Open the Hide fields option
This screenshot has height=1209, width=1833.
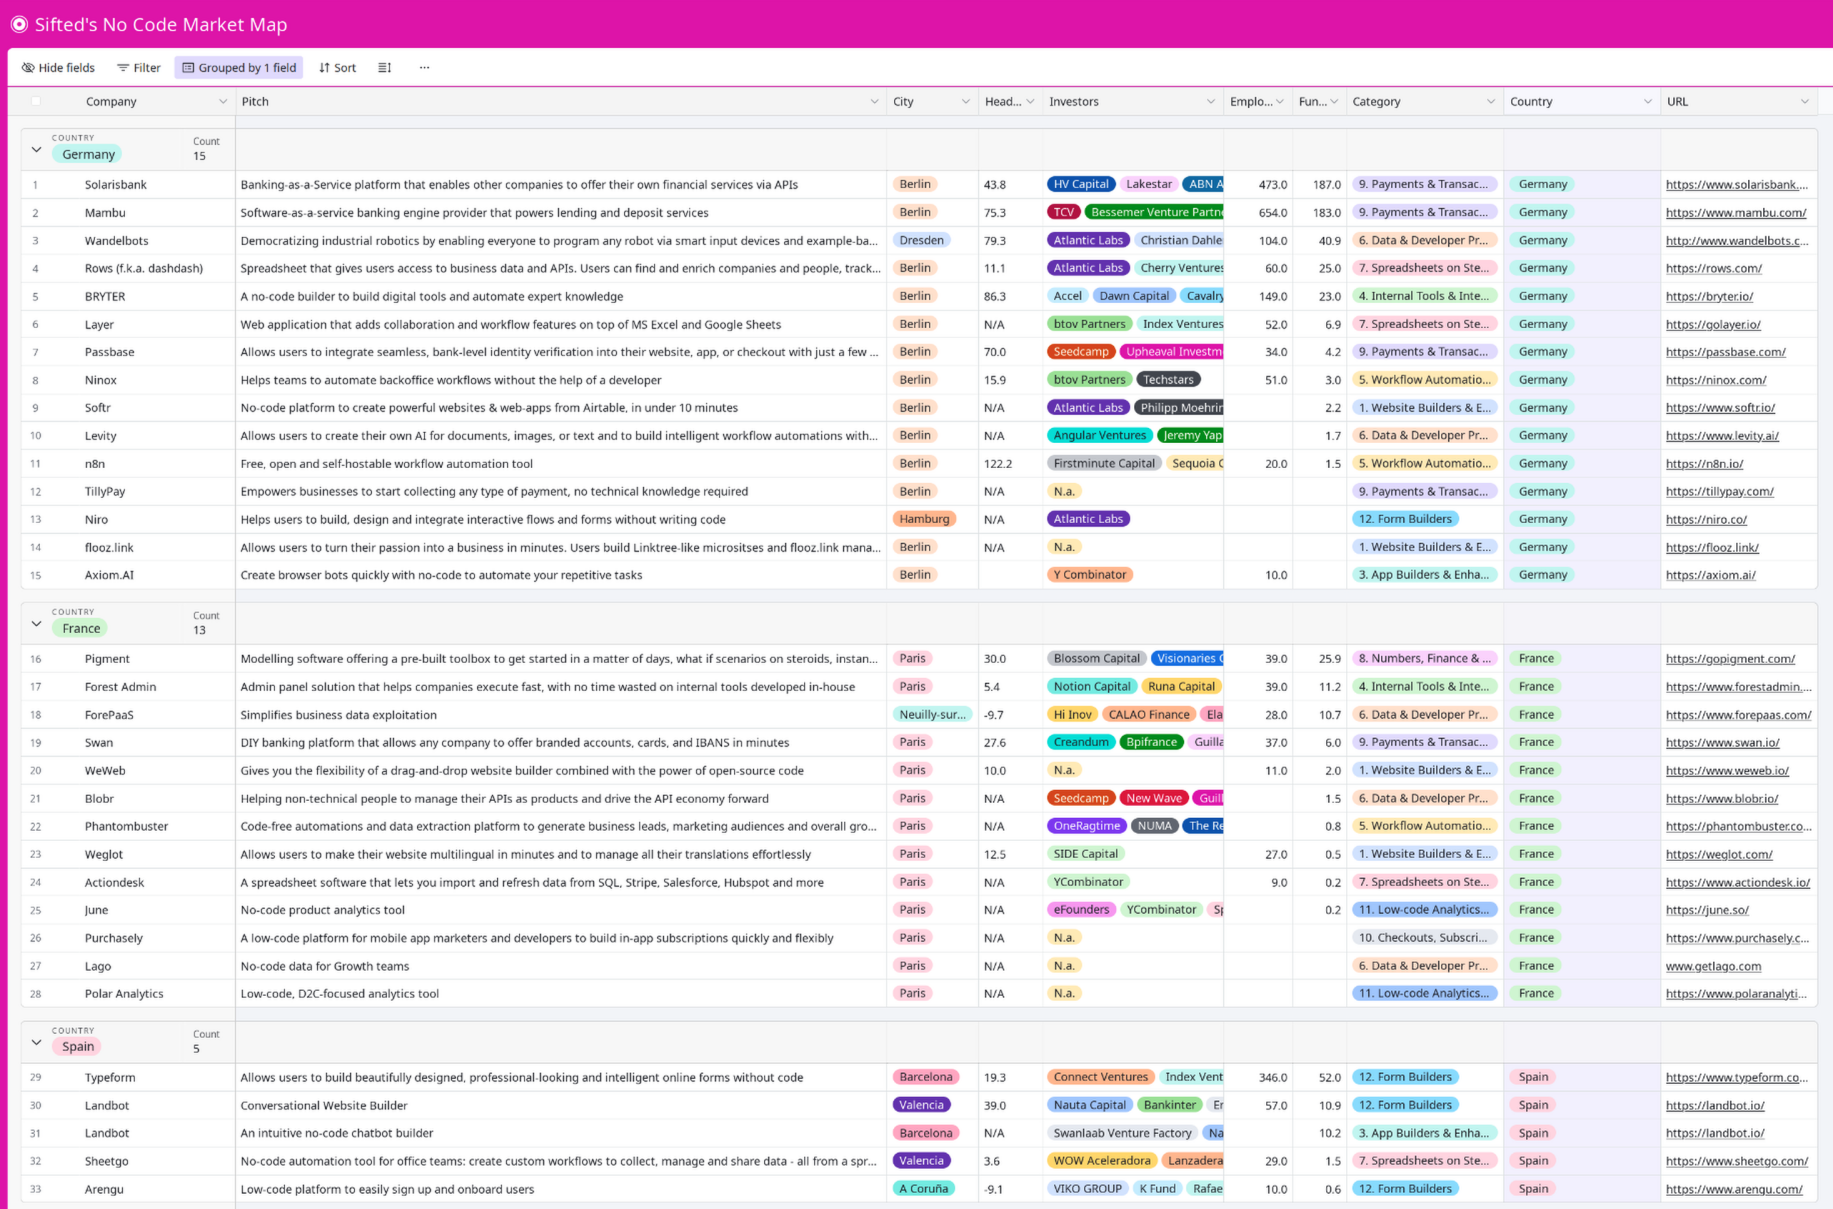click(58, 68)
